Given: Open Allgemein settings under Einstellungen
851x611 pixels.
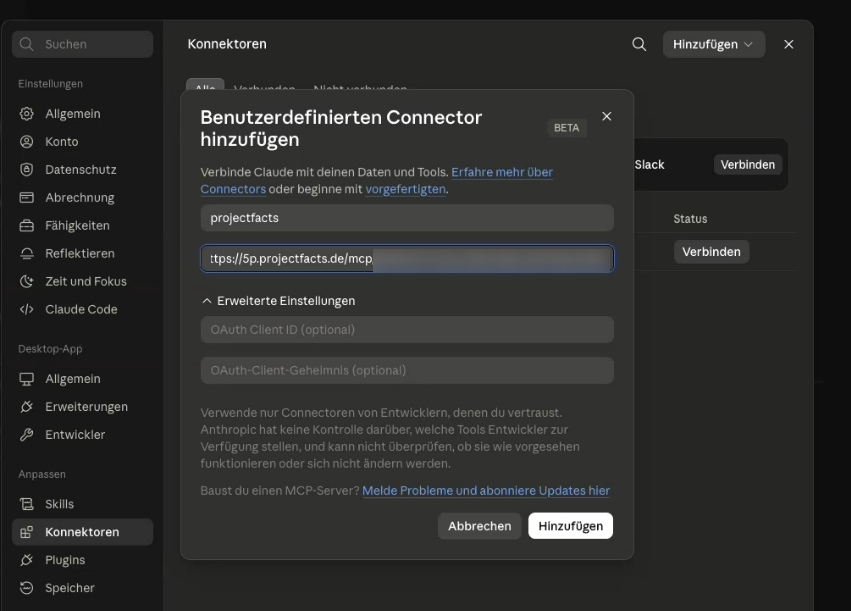Looking at the screenshot, I should [73, 113].
